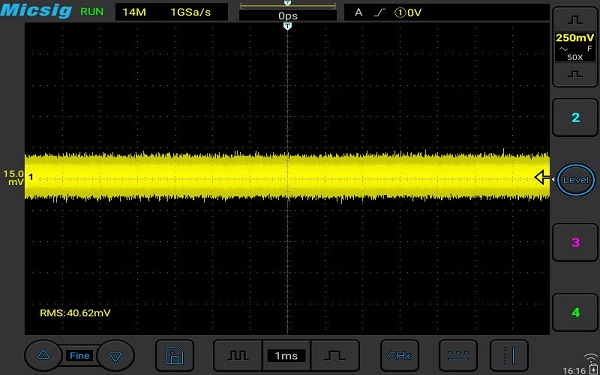Tap the fine adjust up triangle button
The height and width of the screenshot is (375, 600).
coord(43,355)
